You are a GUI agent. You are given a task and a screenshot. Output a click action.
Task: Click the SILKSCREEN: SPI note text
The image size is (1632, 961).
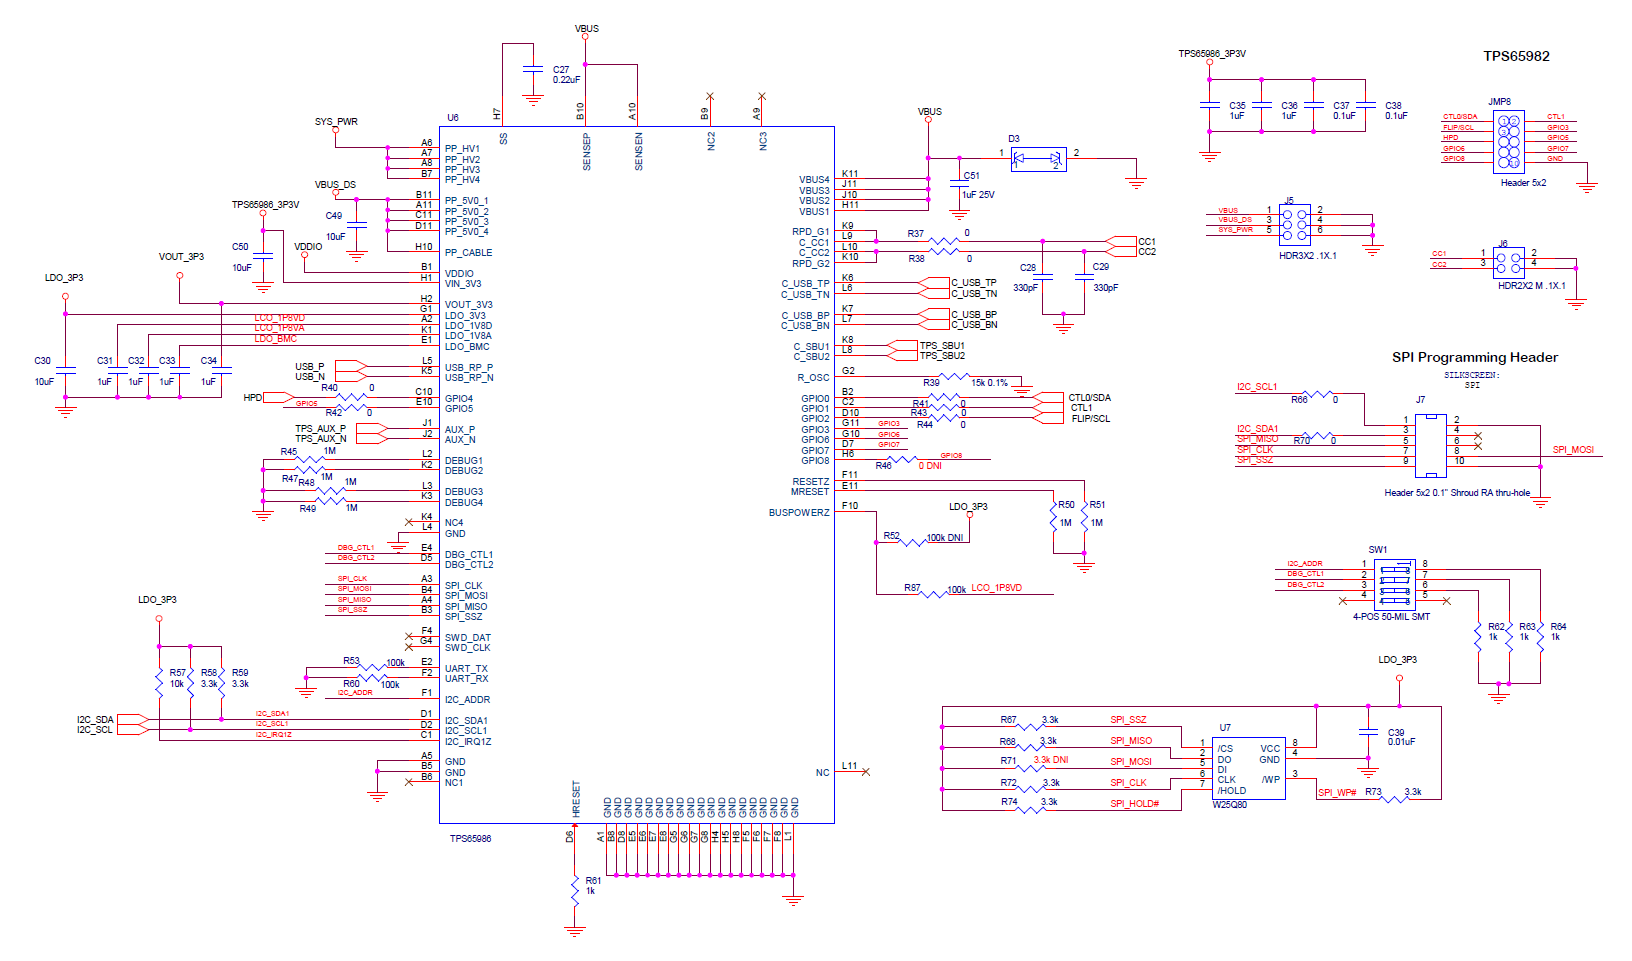pos(1471,380)
